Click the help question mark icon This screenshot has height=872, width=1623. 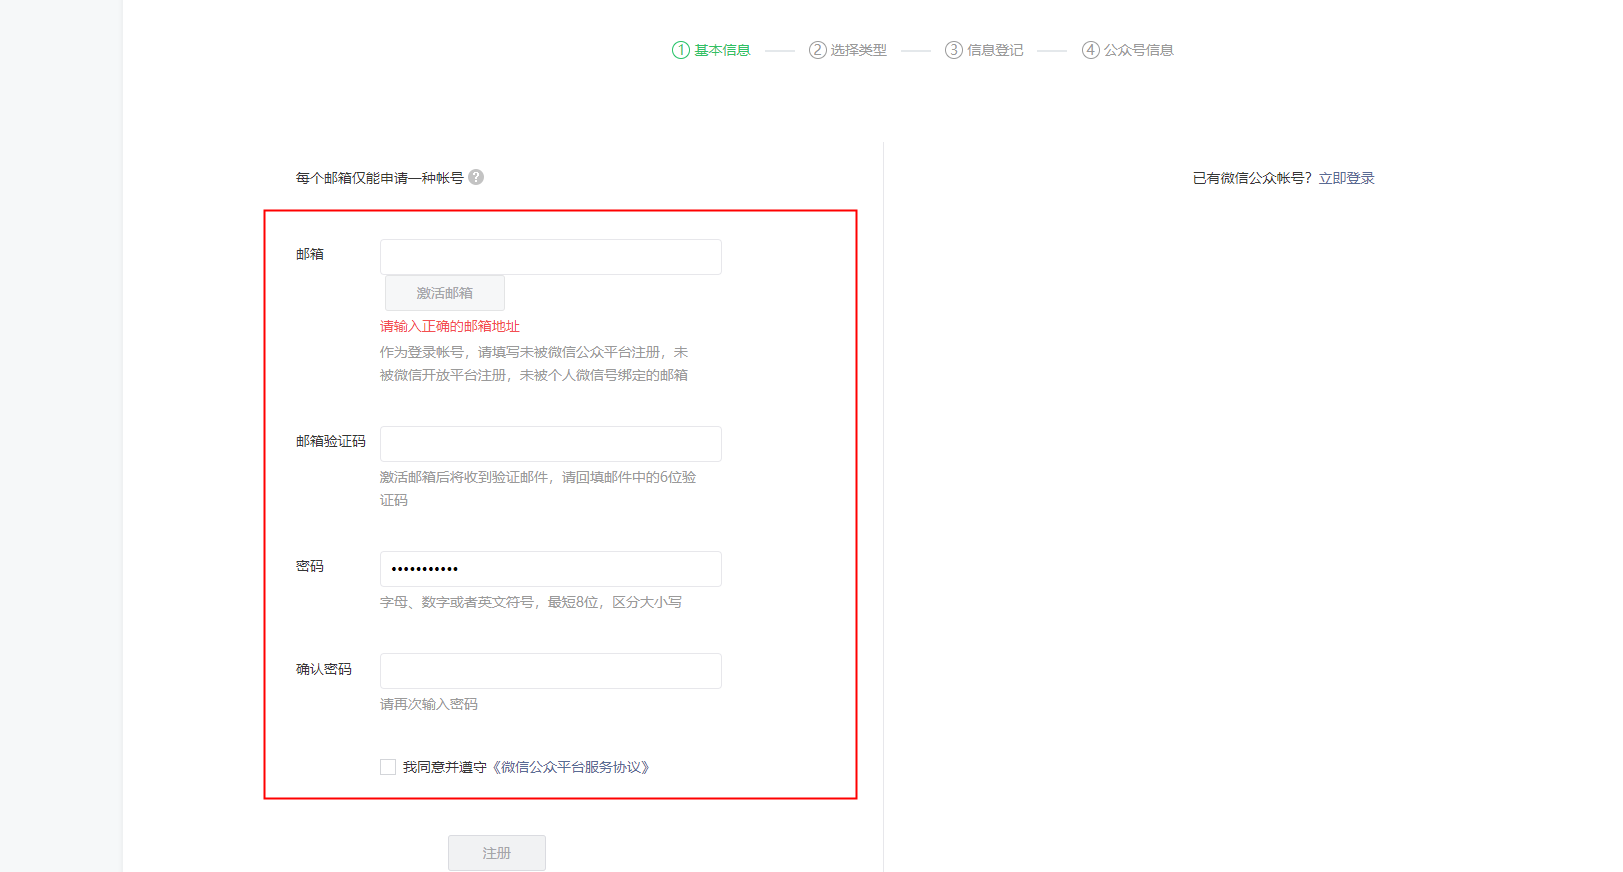(476, 177)
